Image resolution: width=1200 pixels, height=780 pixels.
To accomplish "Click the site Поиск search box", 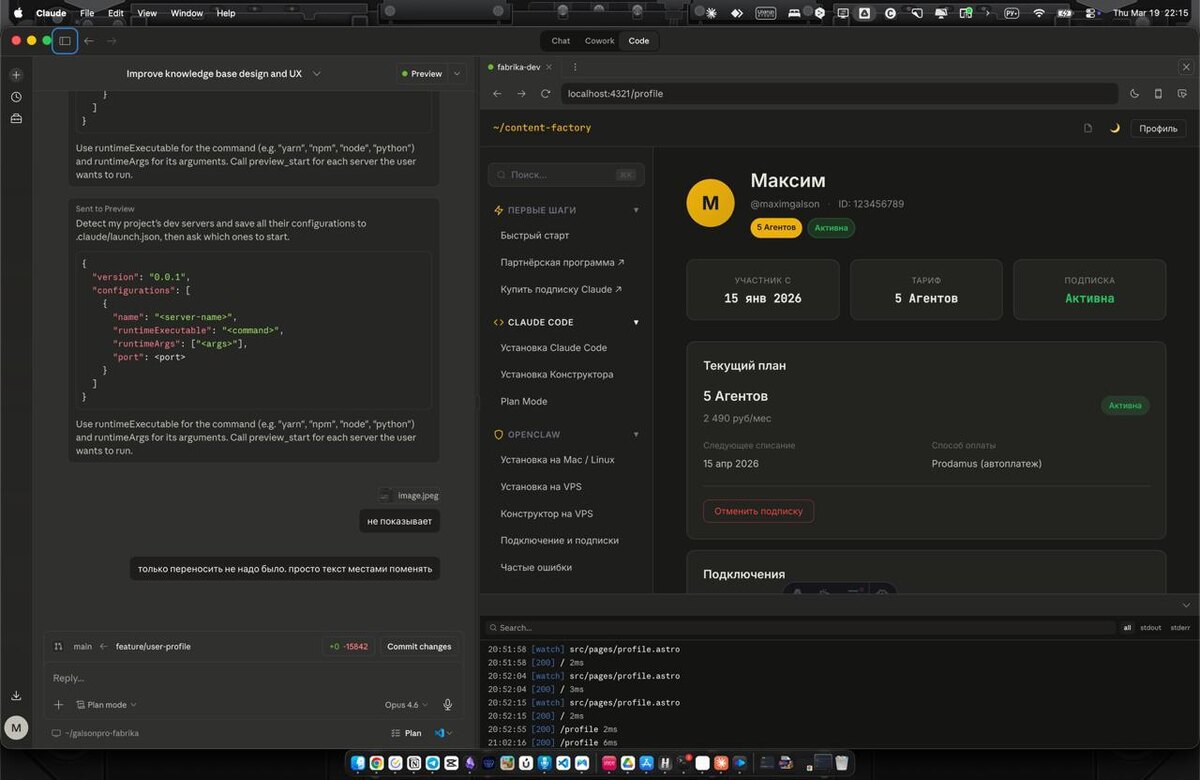I will [566, 175].
